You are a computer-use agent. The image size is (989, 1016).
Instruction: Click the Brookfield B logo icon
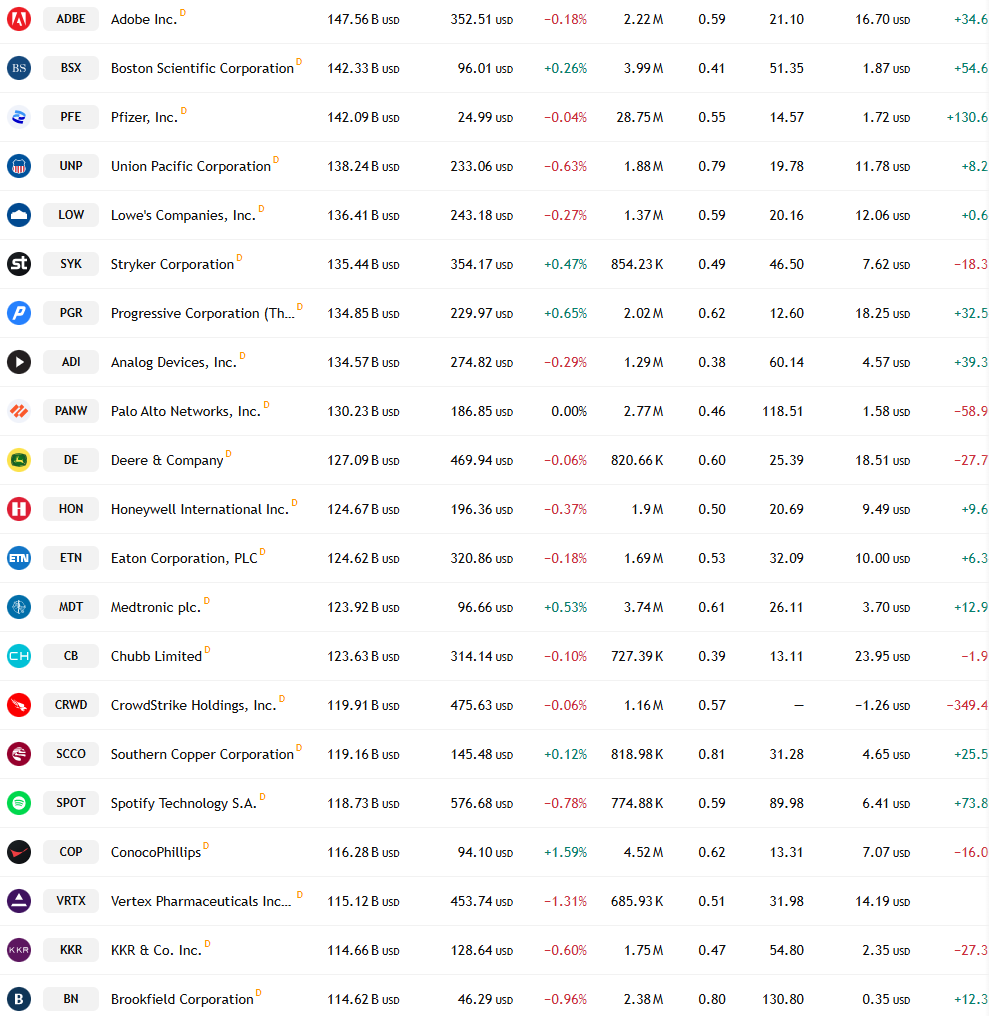point(19,999)
